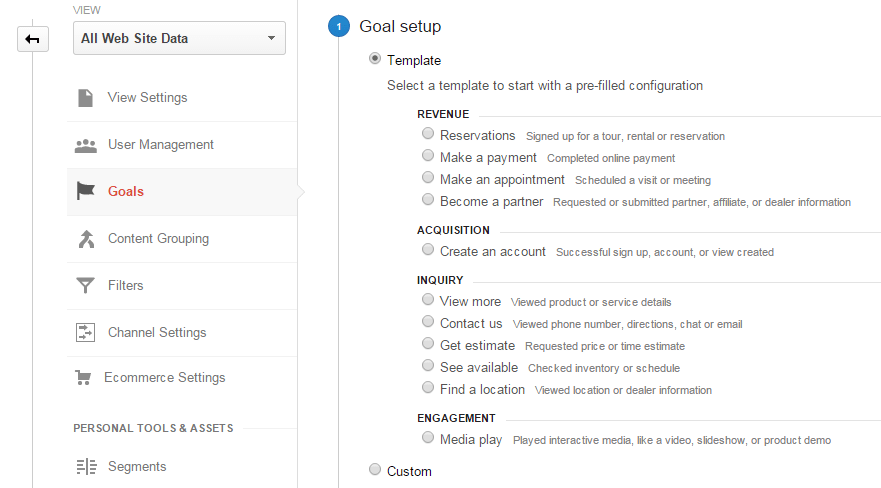Open View Settings via the document icon
The image size is (881, 488).
[x=85, y=98]
